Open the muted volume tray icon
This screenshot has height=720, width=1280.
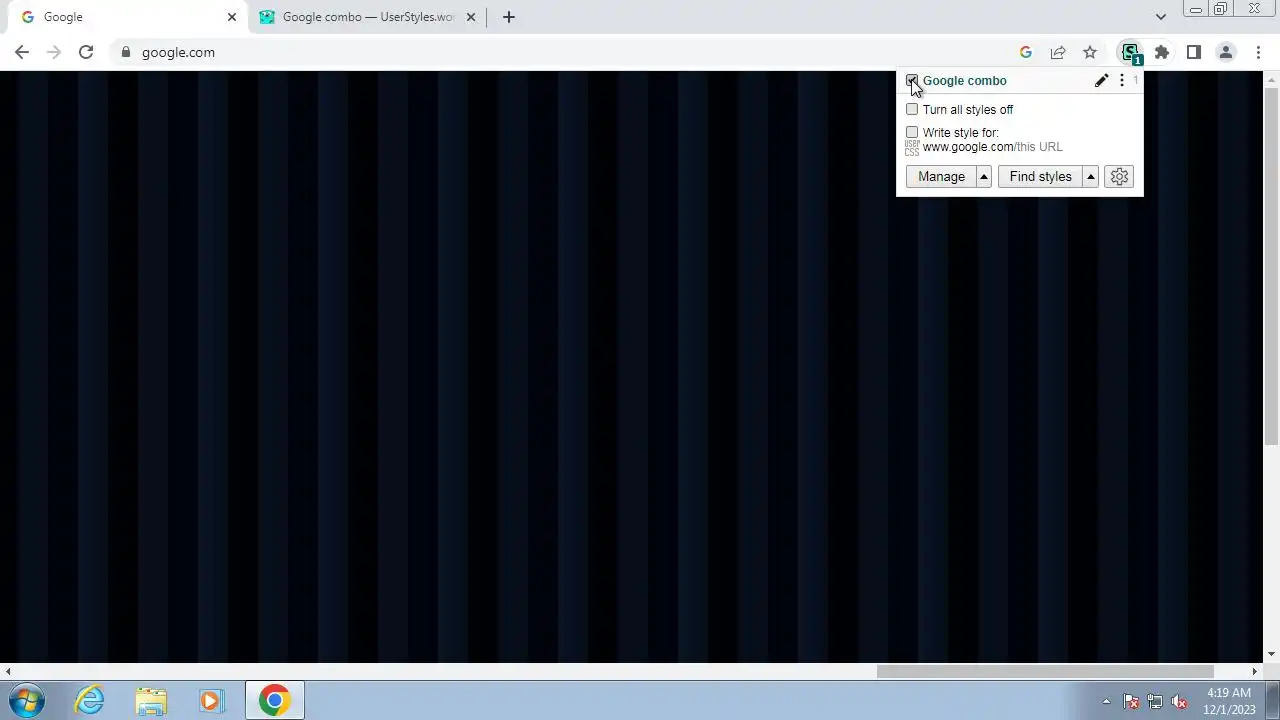pos(1180,702)
